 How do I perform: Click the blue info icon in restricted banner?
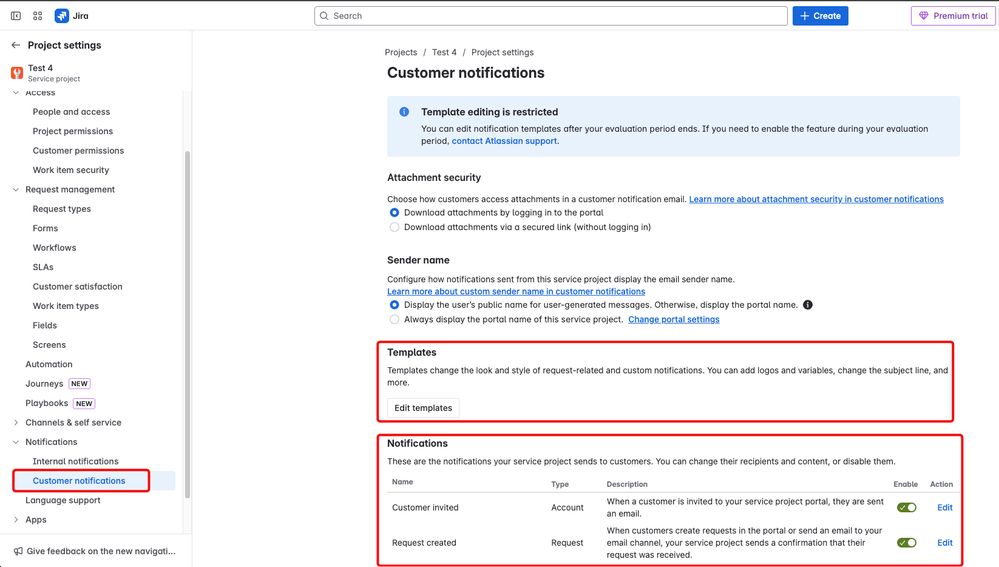404,111
